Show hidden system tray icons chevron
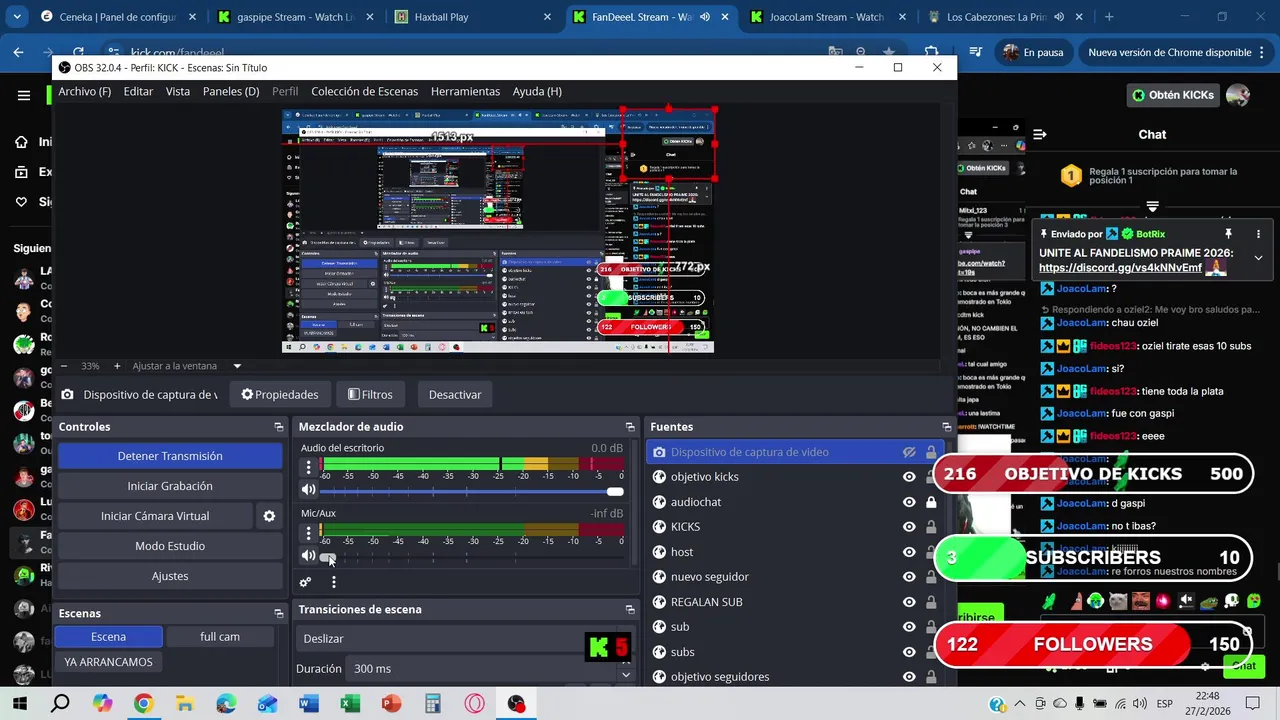This screenshot has height=720, width=1280. (x=1019, y=704)
